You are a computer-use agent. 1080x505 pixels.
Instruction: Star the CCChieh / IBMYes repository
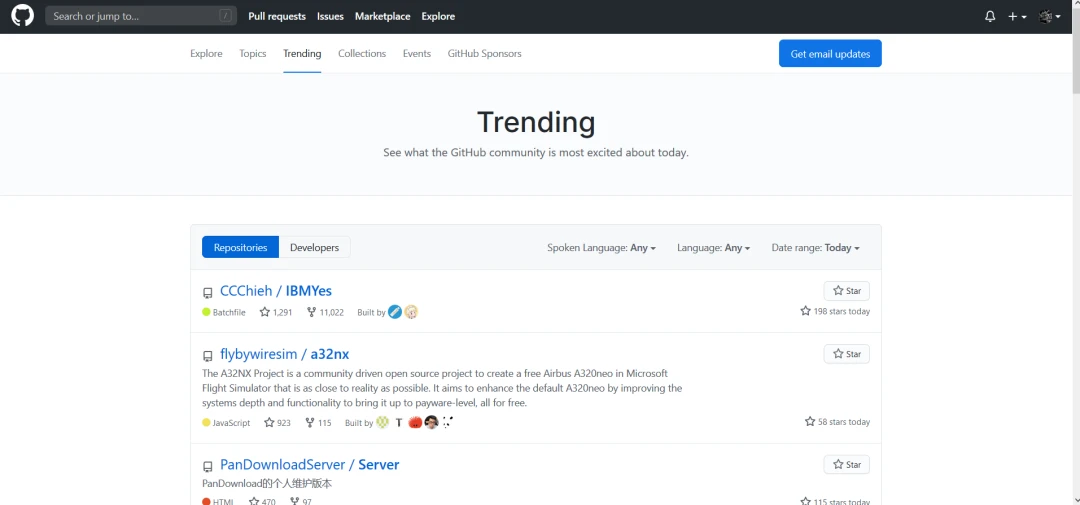pyautogui.click(x=846, y=291)
